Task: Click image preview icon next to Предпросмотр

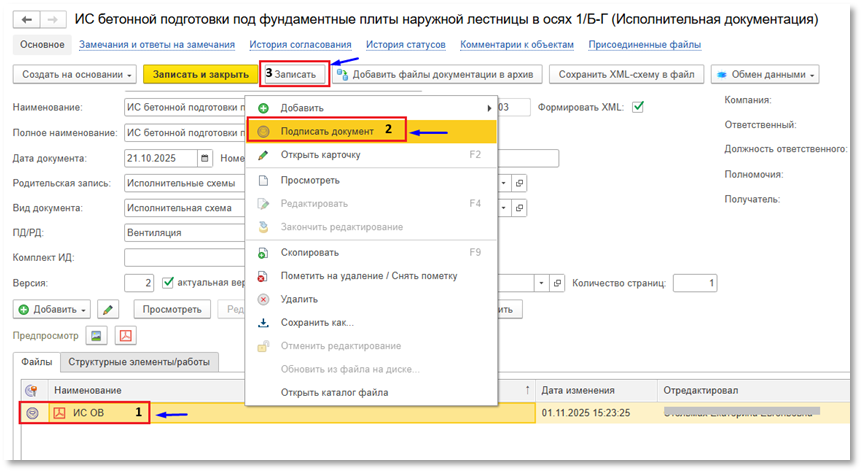Action: [x=97, y=335]
